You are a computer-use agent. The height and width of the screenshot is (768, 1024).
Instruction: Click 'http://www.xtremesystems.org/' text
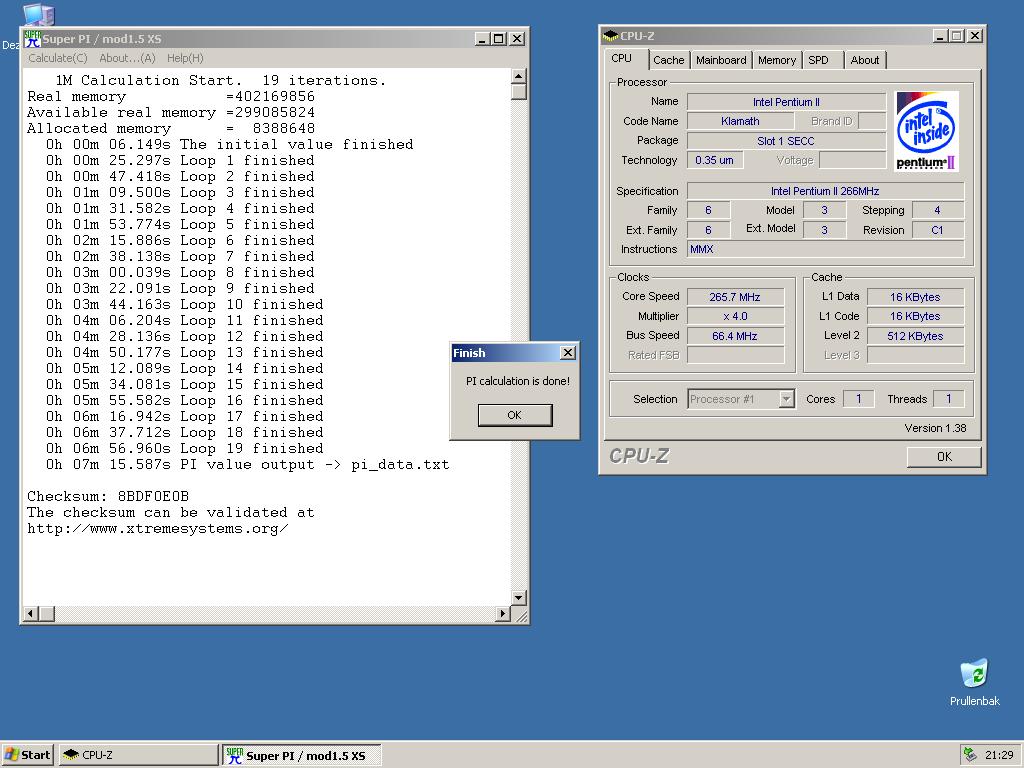[x=157, y=528]
